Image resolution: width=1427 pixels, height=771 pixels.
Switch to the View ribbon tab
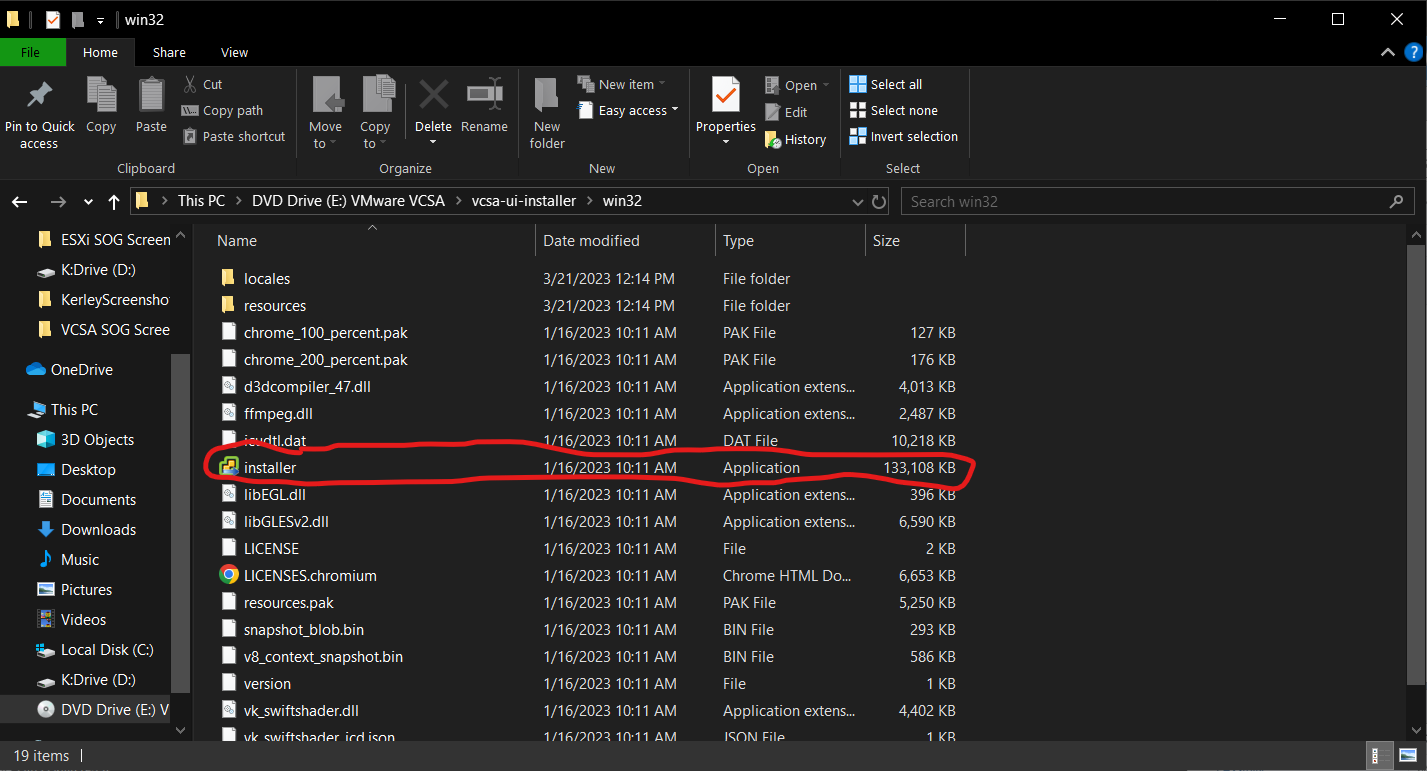(x=234, y=52)
